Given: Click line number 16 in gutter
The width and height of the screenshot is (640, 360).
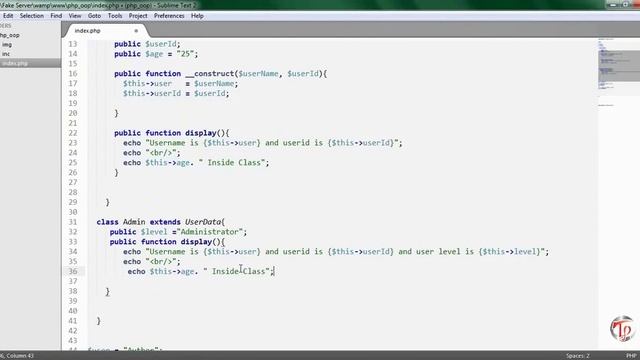Looking at the screenshot, I should pos(73,74).
